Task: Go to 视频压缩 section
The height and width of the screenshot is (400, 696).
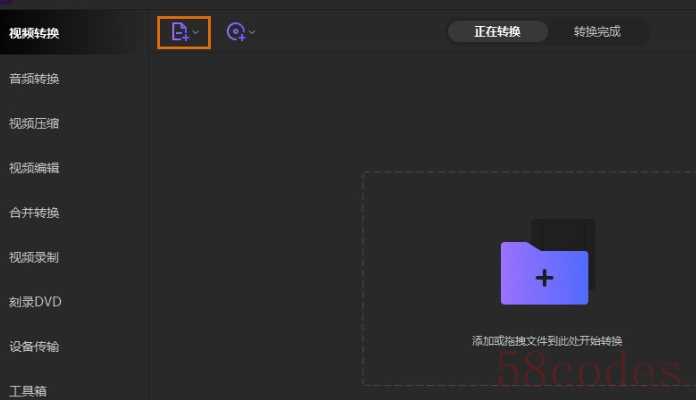Action: [35, 123]
